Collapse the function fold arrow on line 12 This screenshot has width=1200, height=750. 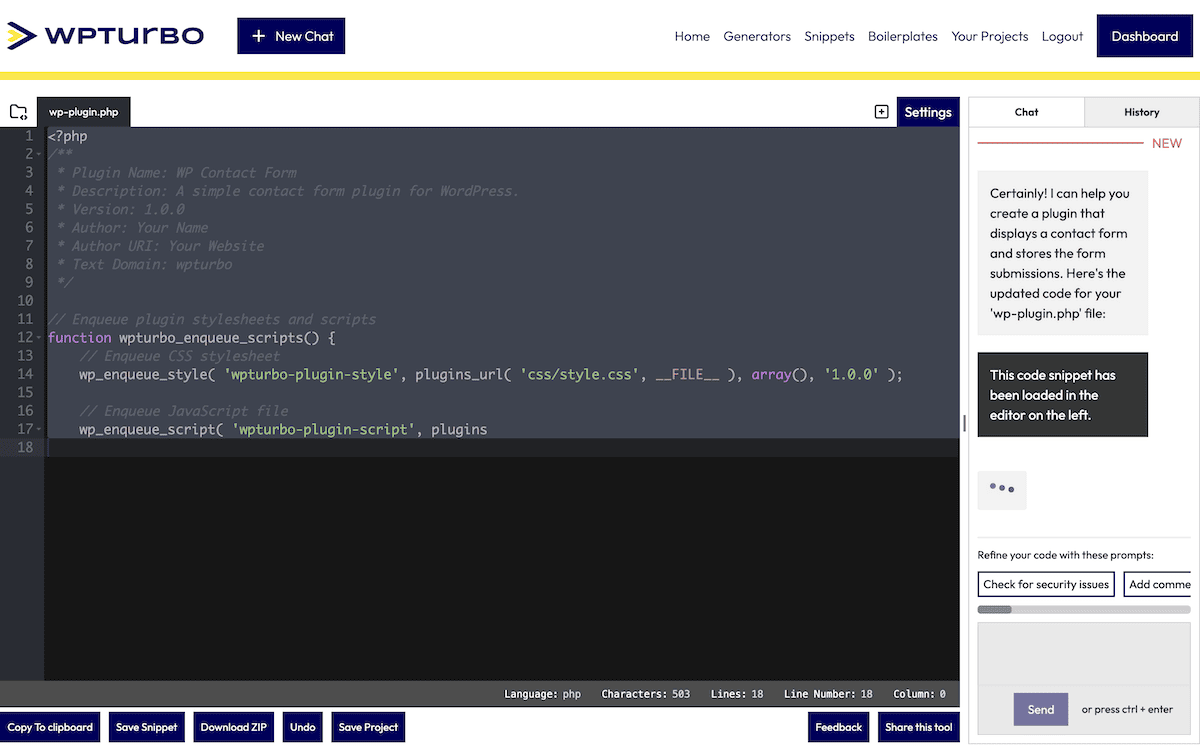coord(39,337)
